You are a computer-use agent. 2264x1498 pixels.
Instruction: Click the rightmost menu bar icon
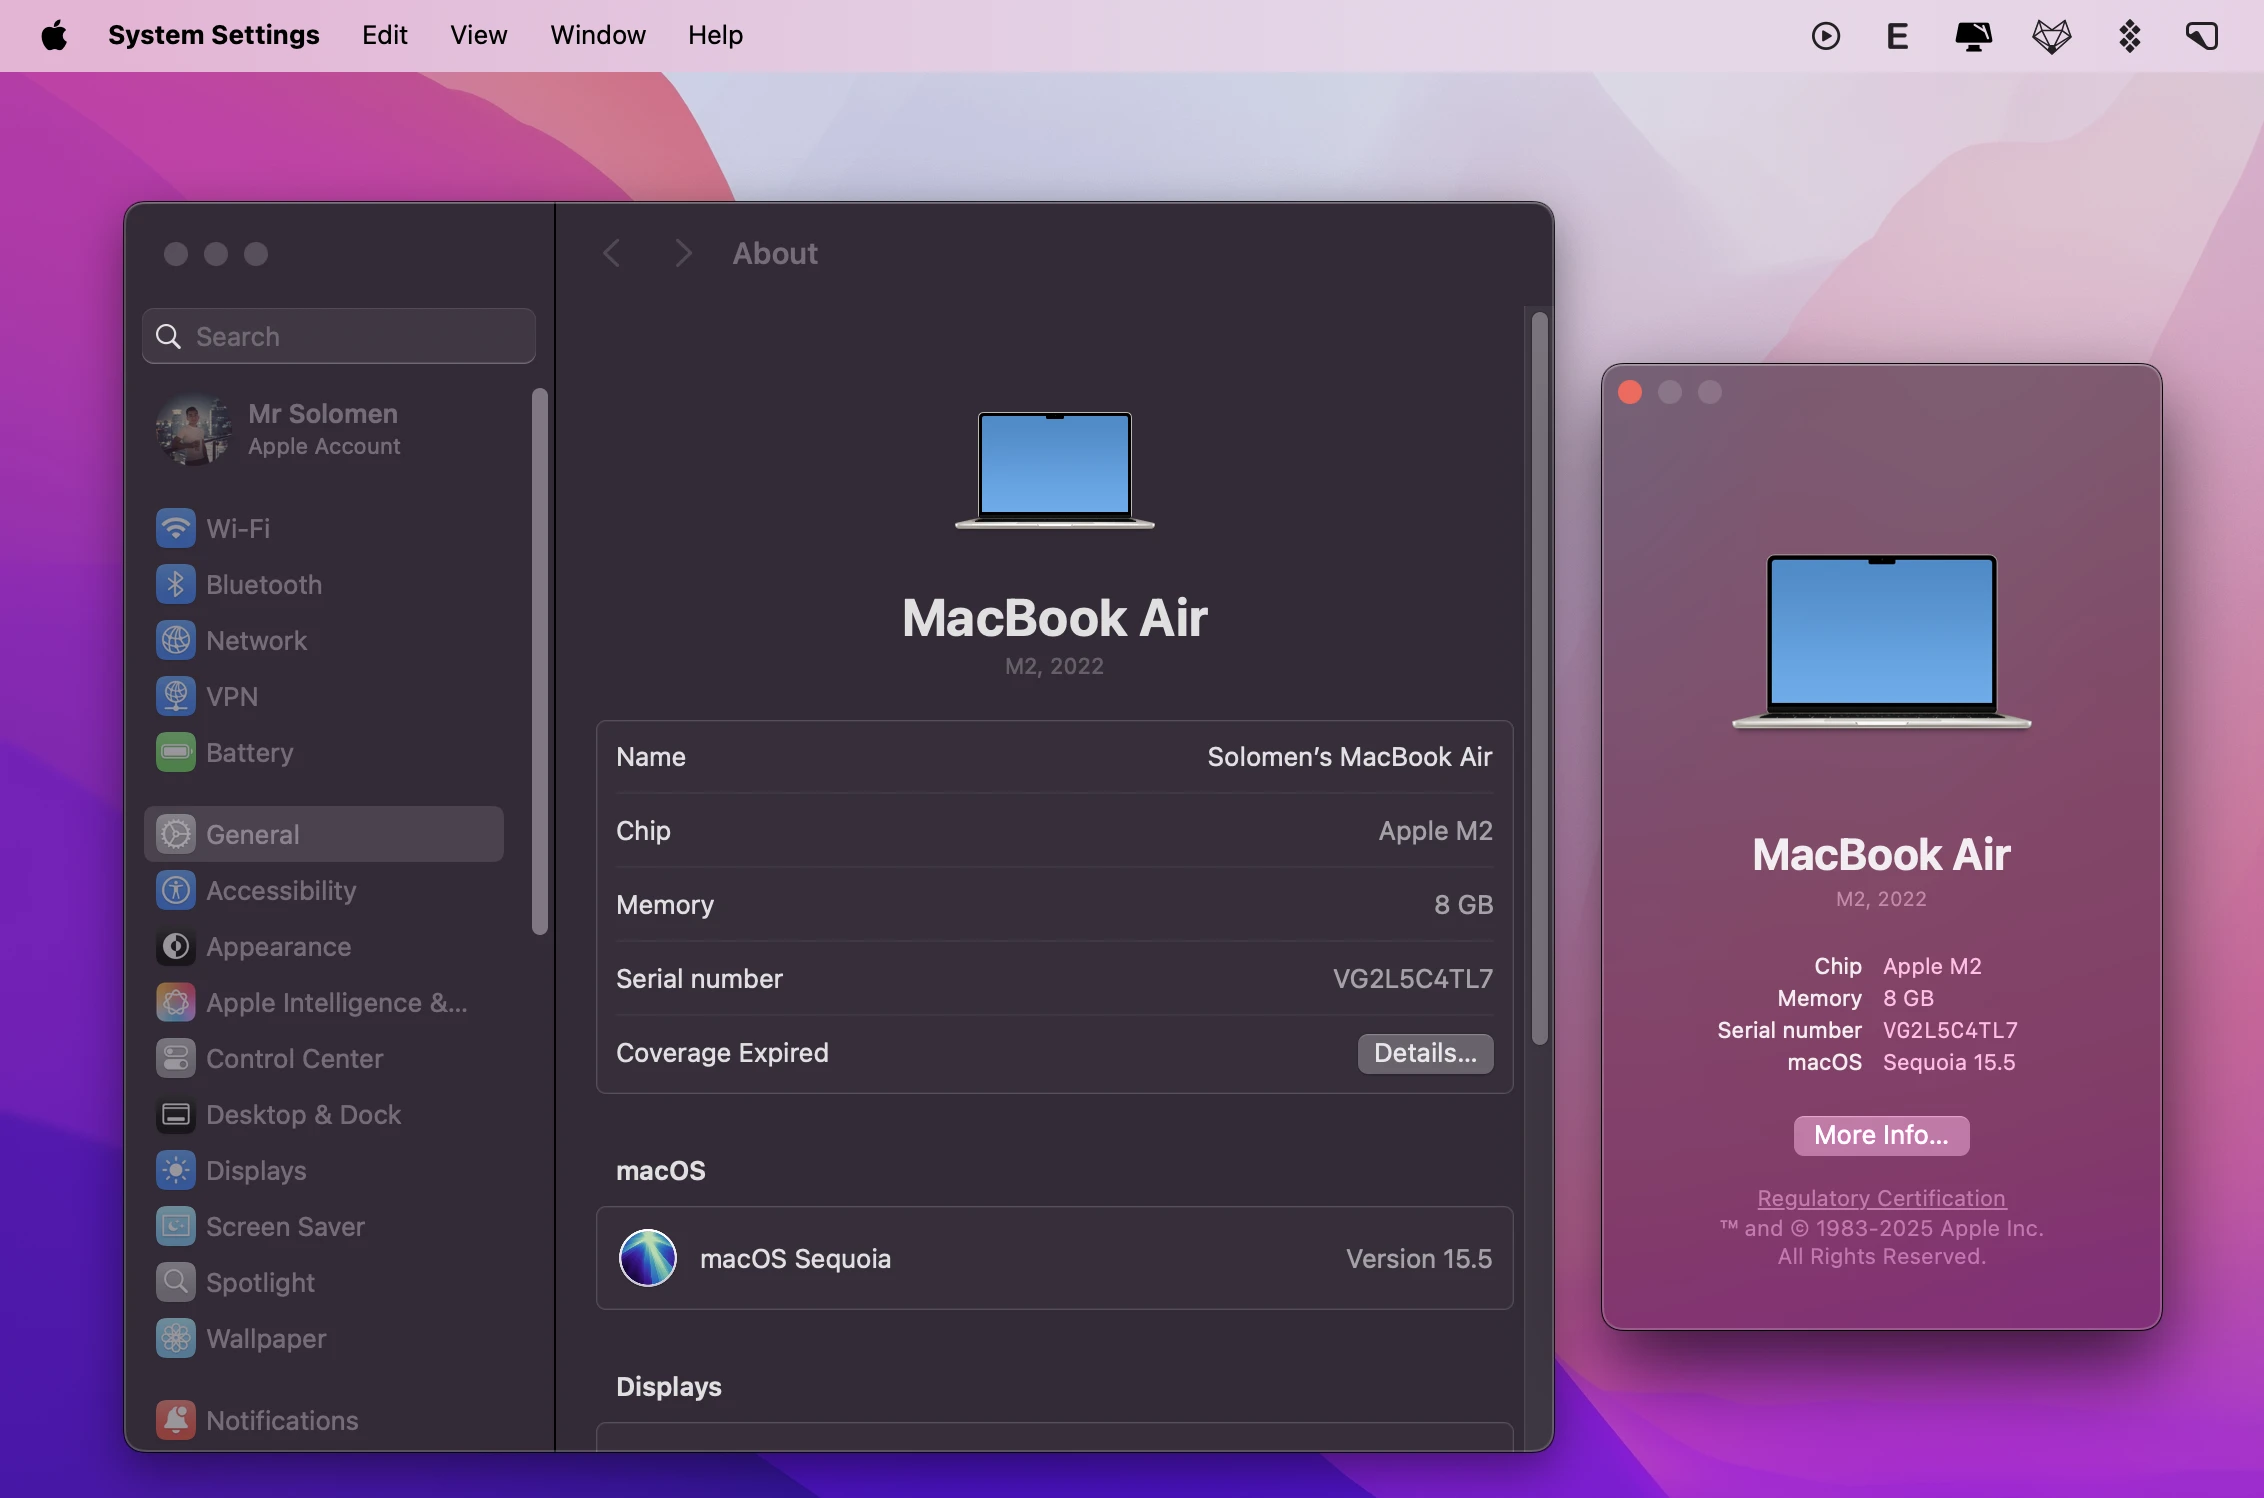2202,36
